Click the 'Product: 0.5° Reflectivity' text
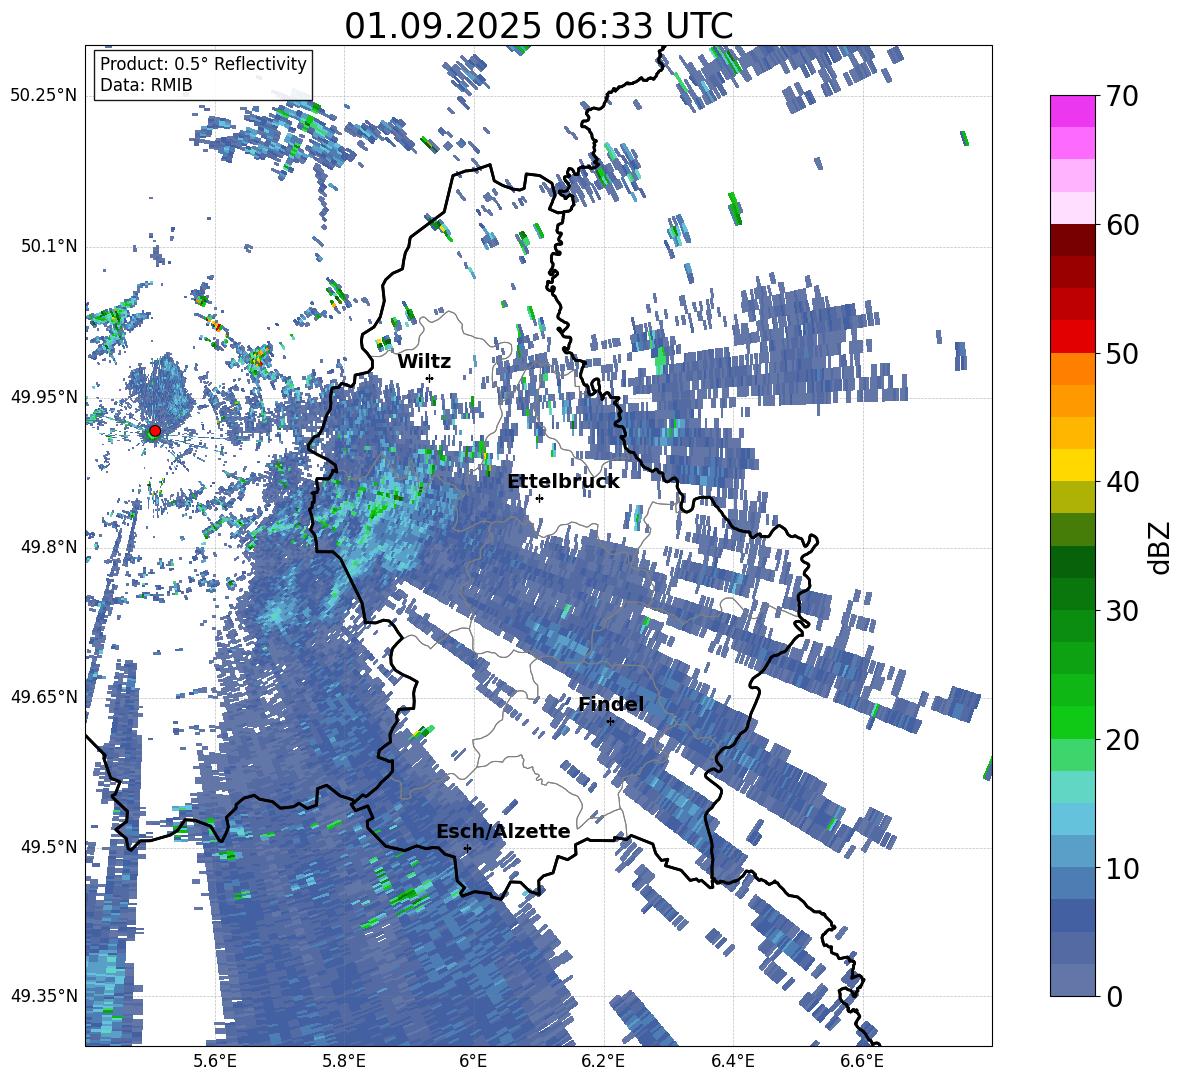The image size is (1184, 1081). click(203, 64)
